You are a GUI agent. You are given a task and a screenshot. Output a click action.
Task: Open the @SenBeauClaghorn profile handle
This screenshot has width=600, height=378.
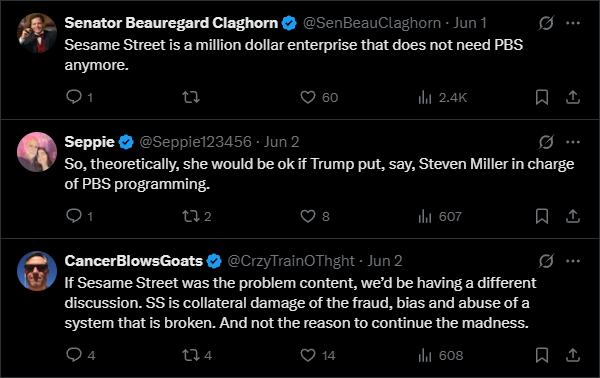pyautogui.click(x=372, y=23)
